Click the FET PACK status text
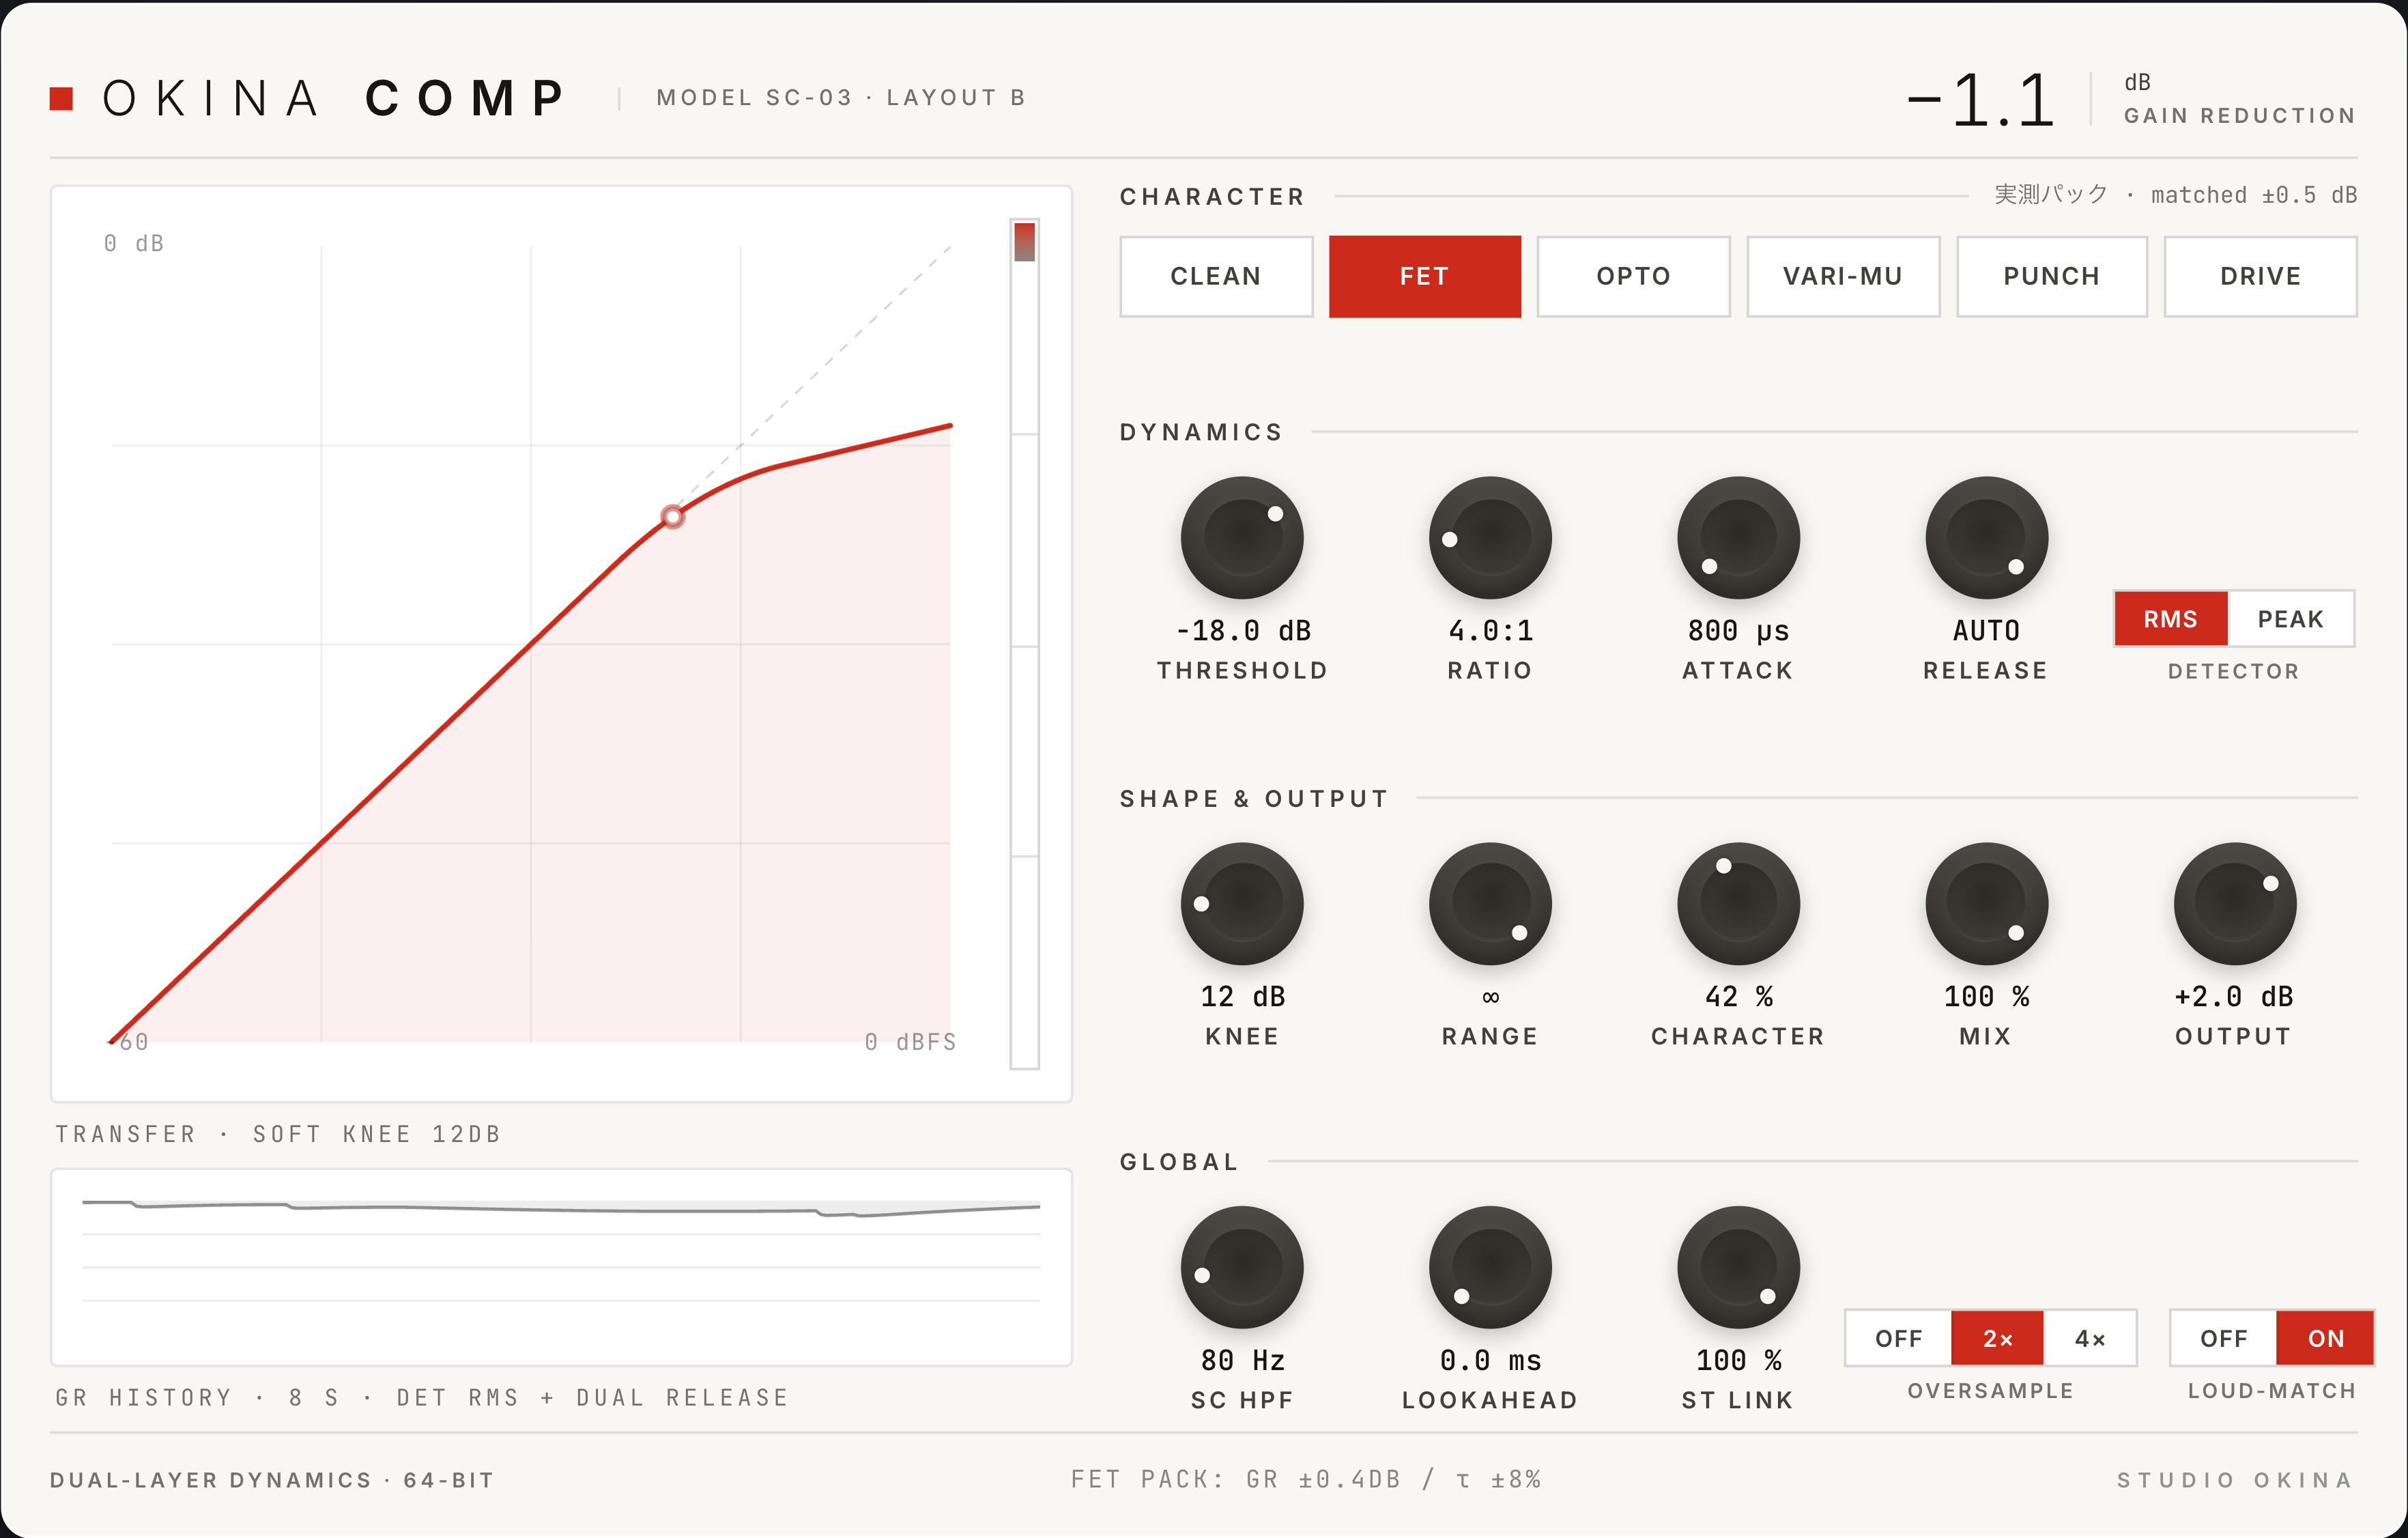Viewport: 2408px width, 1538px height. point(1305,1479)
